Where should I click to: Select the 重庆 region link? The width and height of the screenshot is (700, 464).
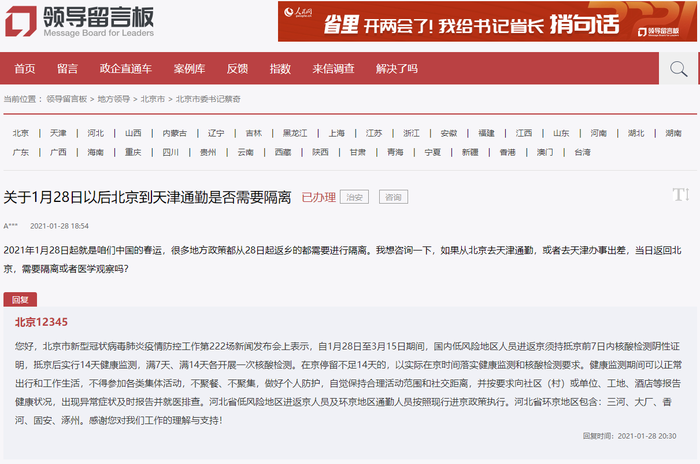click(x=133, y=152)
